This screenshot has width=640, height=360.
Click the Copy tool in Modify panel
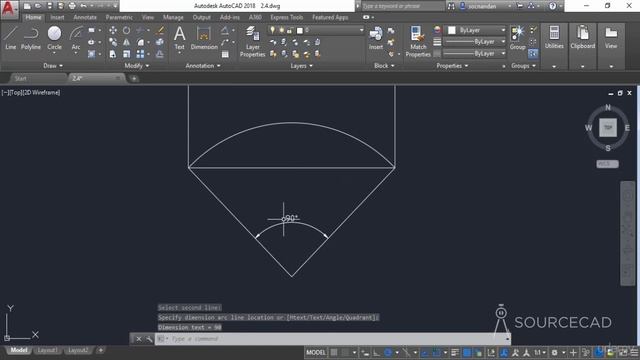click(113, 42)
